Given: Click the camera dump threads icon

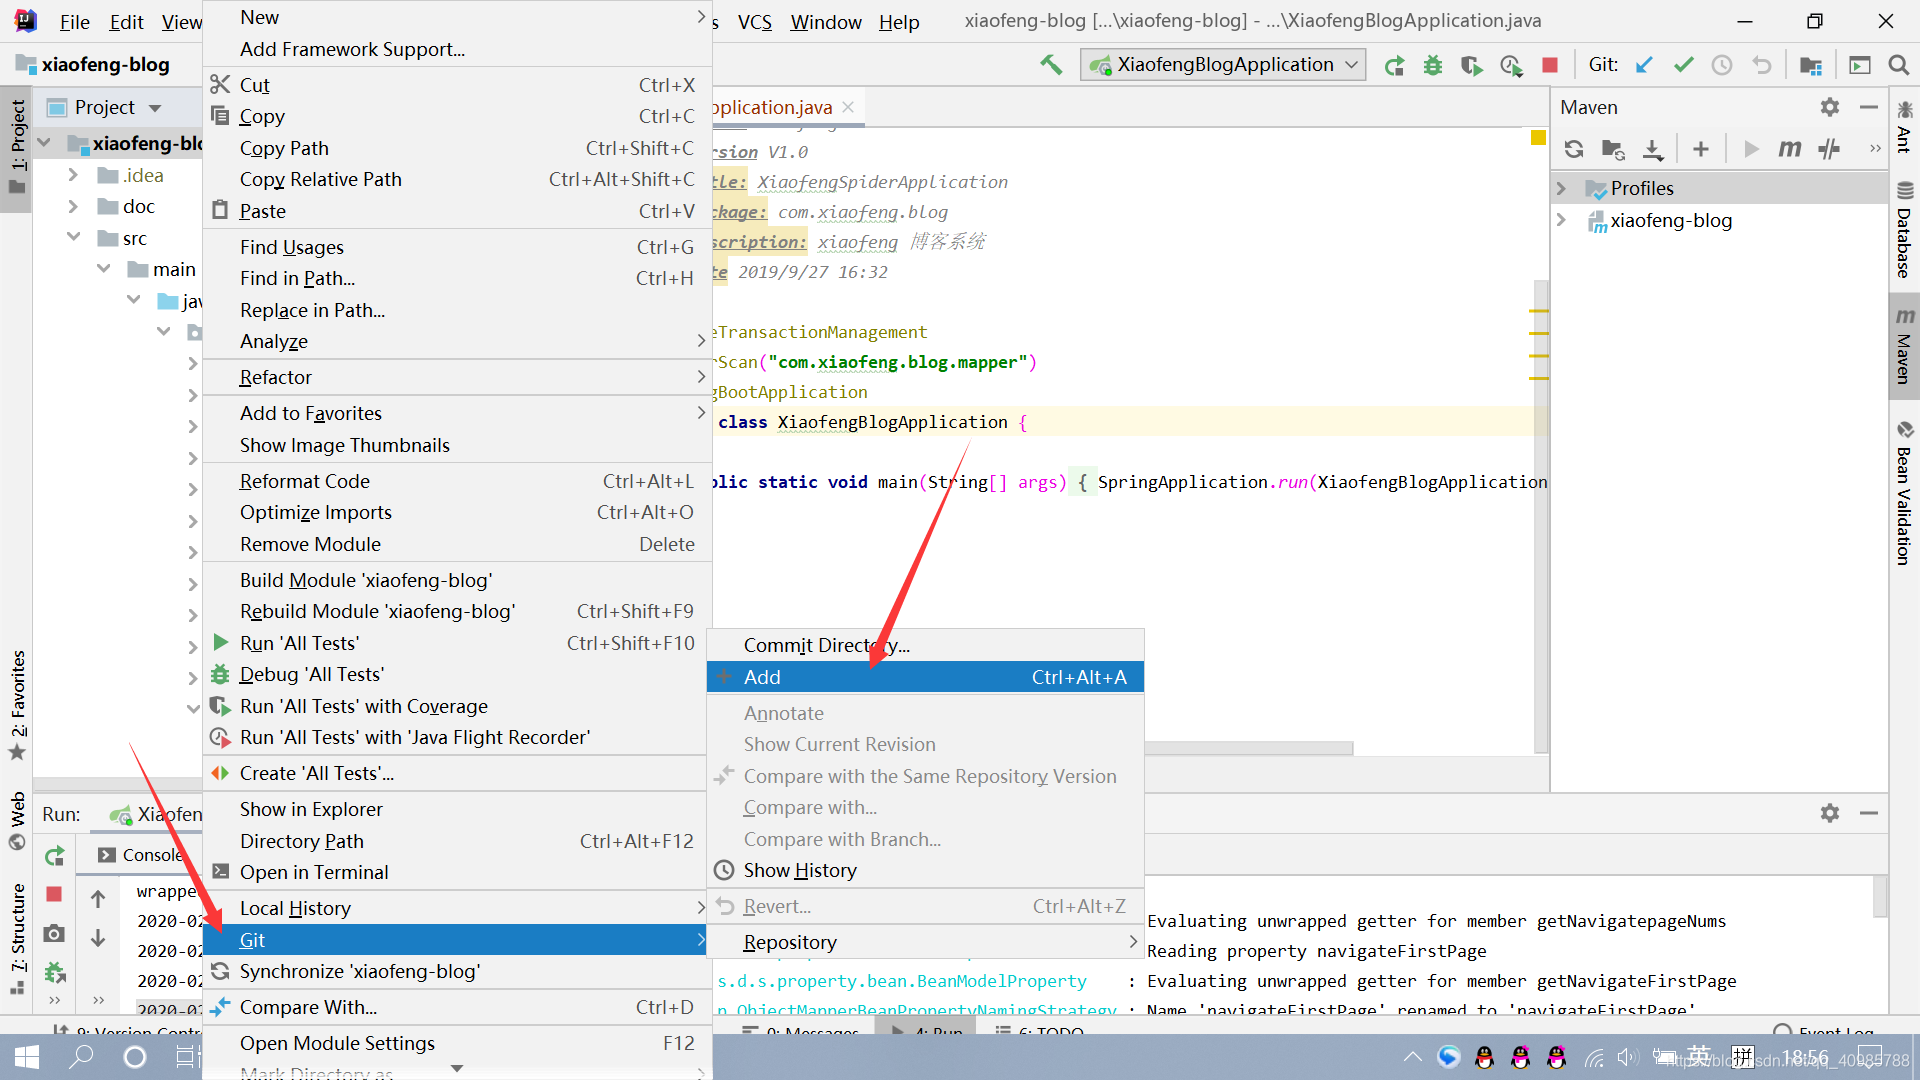Looking at the screenshot, I should 54,933.
